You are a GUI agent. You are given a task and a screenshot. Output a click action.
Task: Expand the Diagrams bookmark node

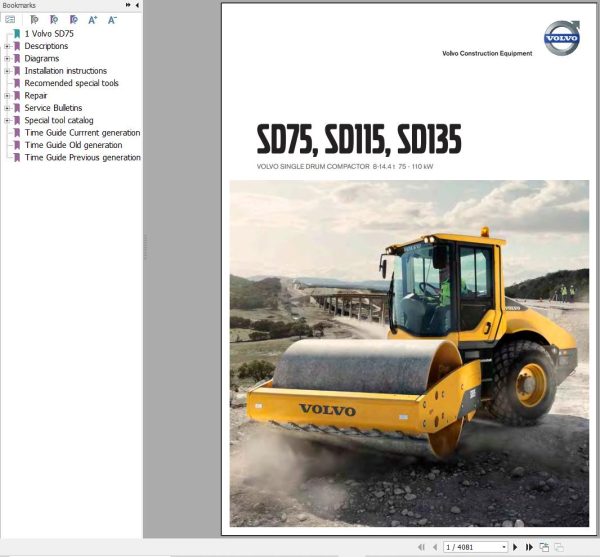tap(7, 59)
